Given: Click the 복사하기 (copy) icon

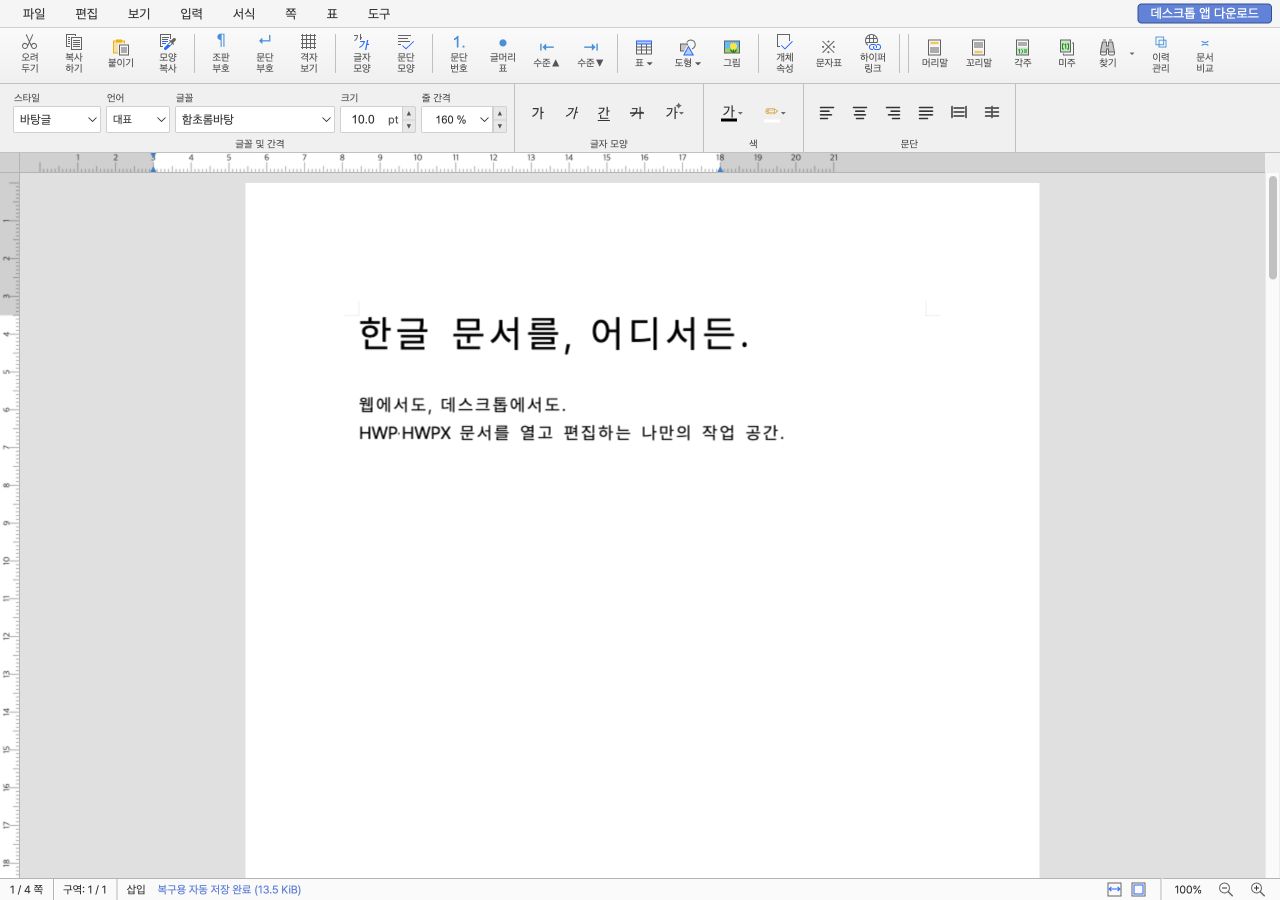Looking at the screenshot, I should [x=74, y=53].
